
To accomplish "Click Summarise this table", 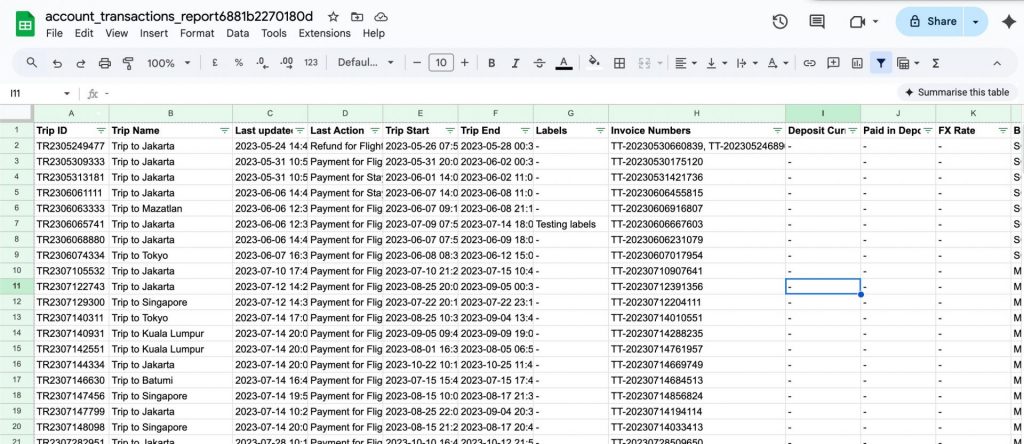I will coord(957,93).
